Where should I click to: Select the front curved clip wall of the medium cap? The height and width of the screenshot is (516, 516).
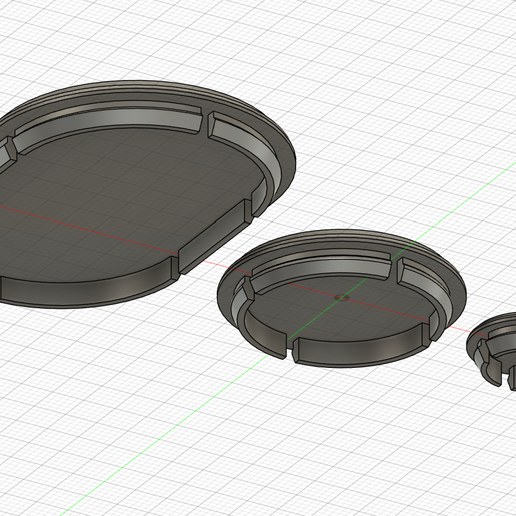point(362,347)
